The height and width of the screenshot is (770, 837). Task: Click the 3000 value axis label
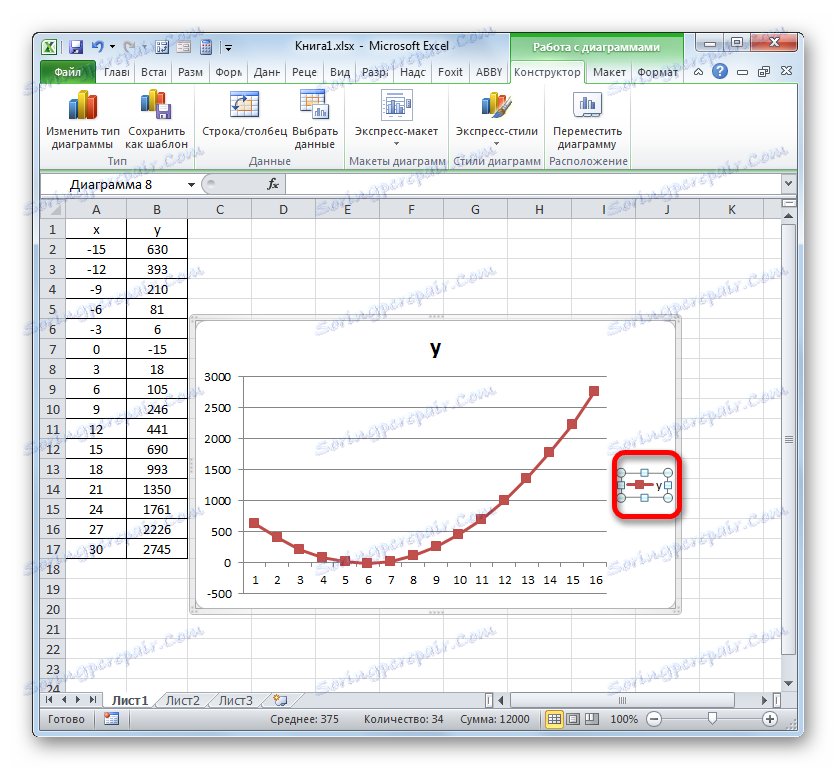pyautogui.click(x=217, y=377)
